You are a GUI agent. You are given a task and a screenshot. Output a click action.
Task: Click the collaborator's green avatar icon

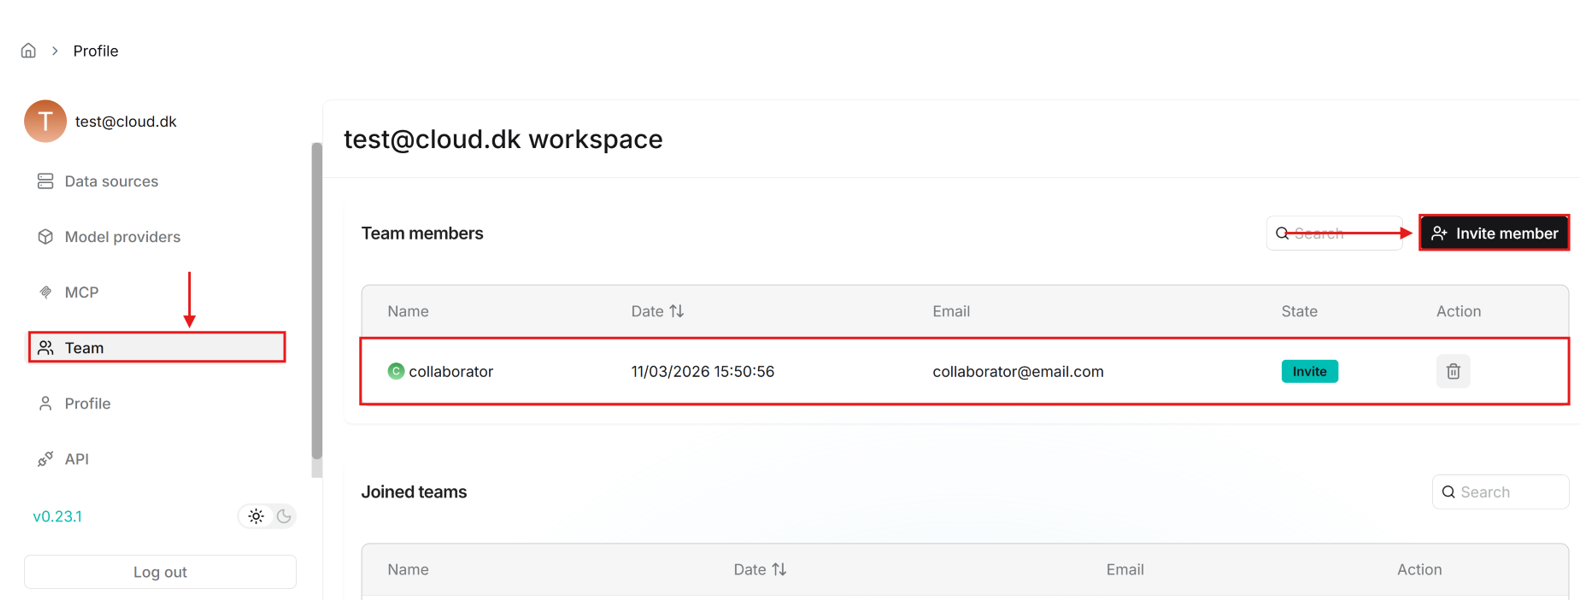pos(396,372)
